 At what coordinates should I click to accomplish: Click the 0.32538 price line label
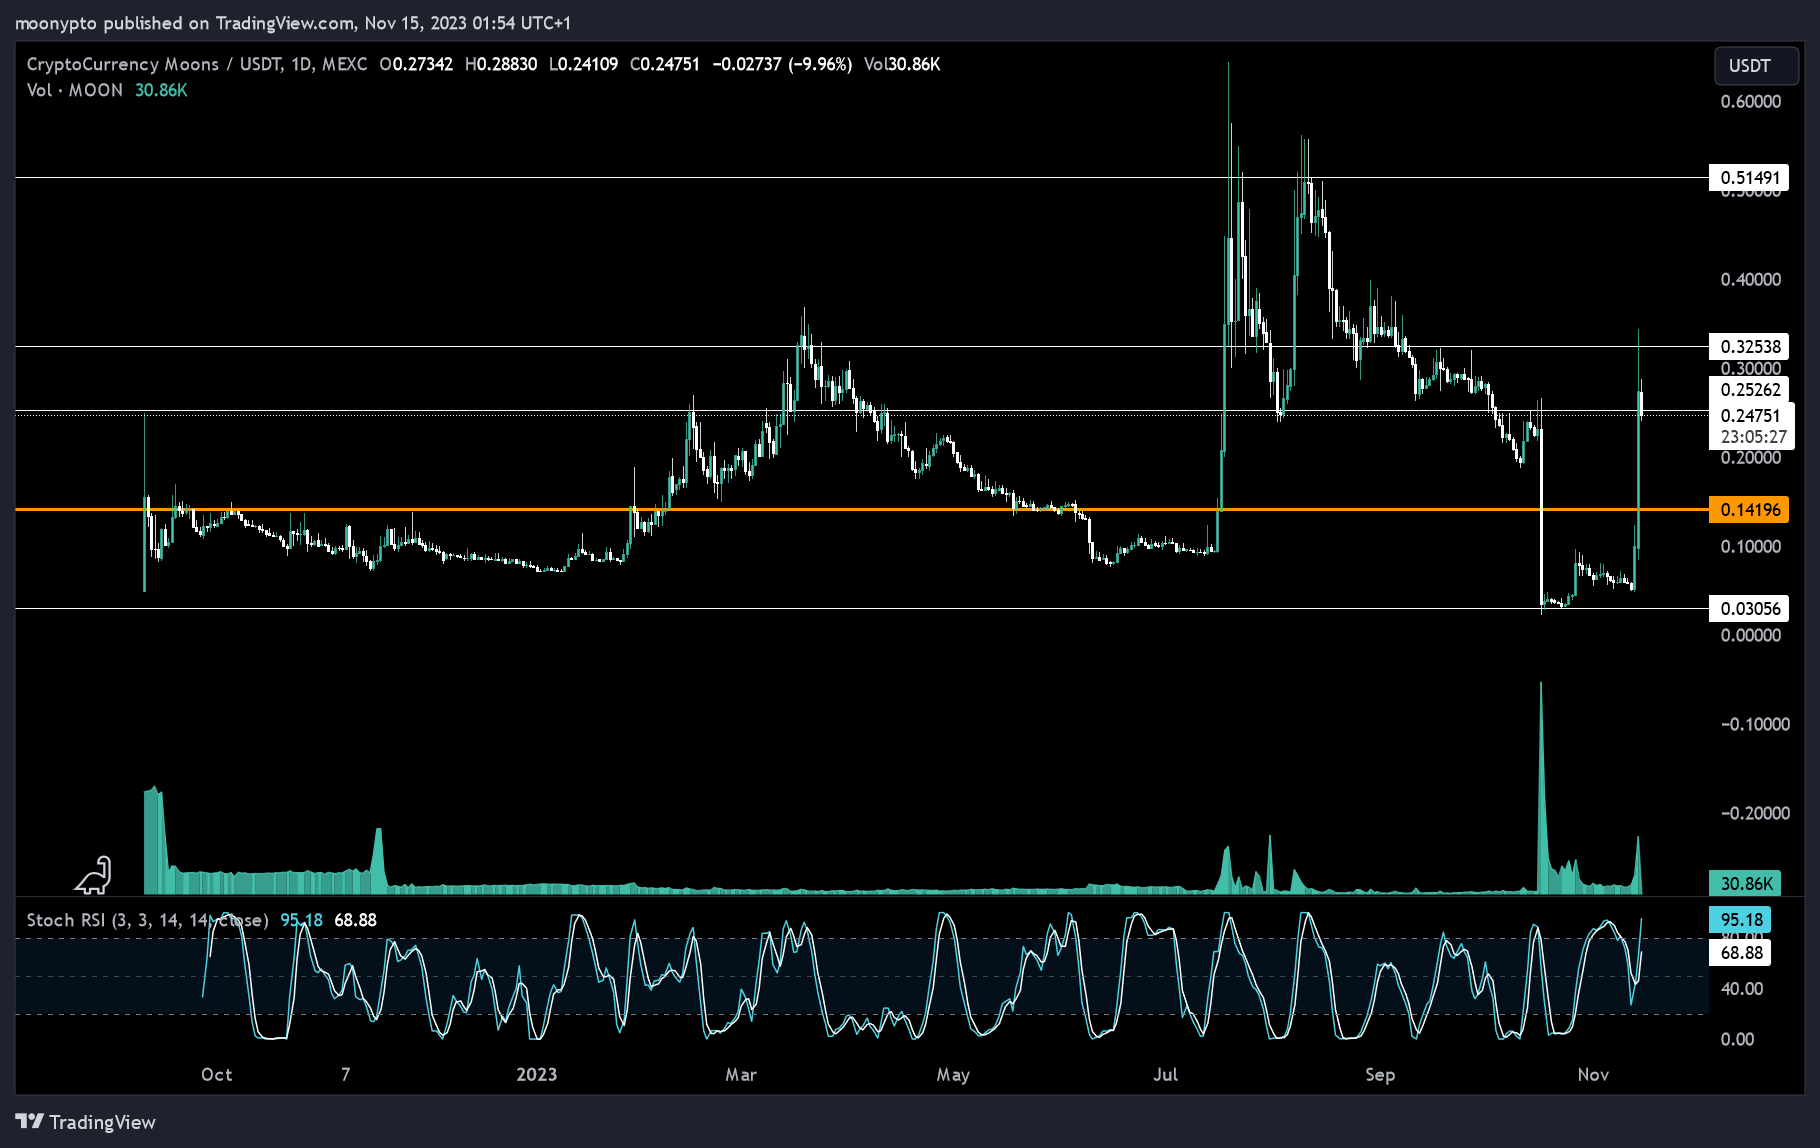click(1749, 347)
